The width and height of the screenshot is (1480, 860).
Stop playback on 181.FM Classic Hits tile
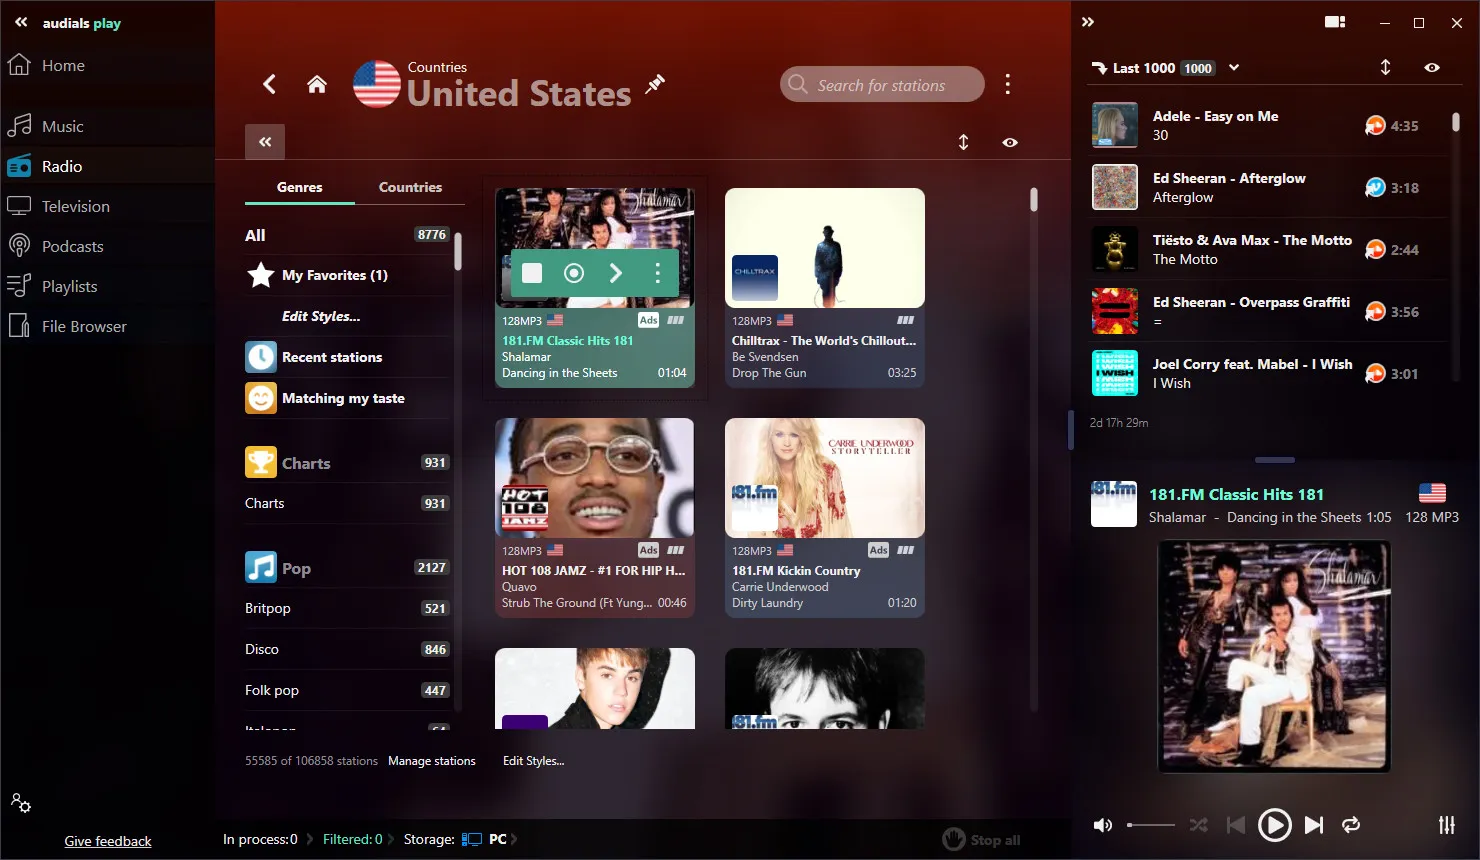[x=532, y=273]
